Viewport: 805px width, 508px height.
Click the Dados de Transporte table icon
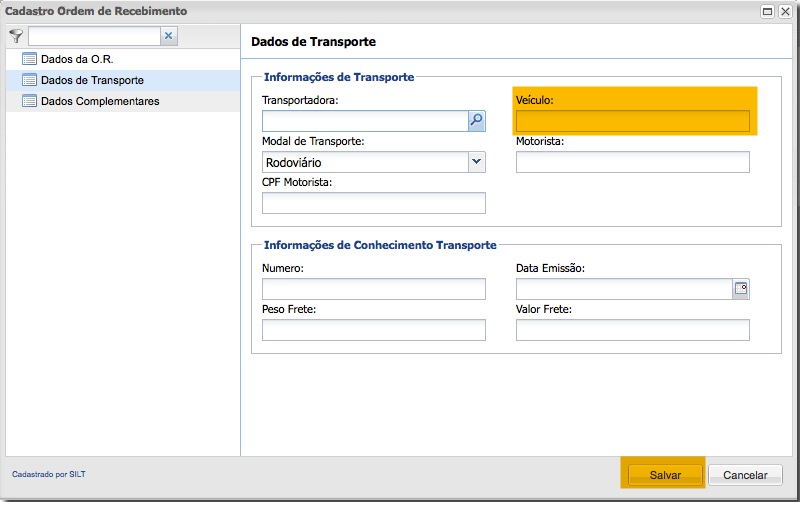[29, 80]
